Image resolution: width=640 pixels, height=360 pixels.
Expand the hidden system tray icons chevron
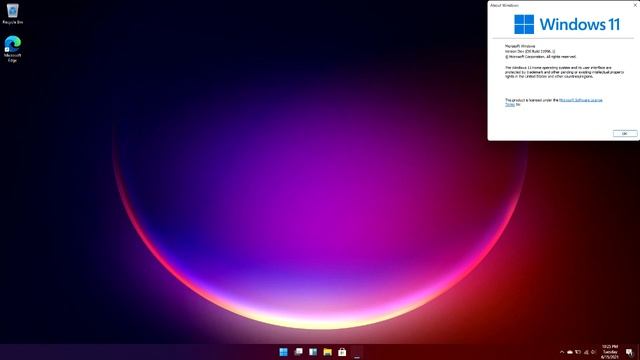click(x=562, y=352)
